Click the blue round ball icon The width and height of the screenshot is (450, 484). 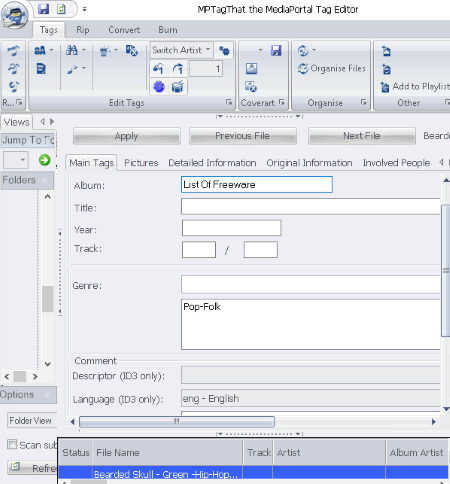pos(159,87)
